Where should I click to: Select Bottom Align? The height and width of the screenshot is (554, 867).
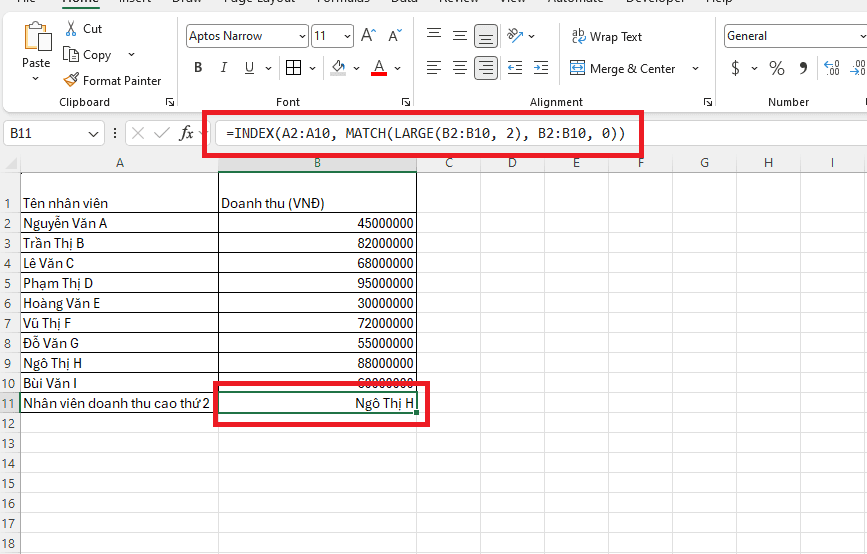coord(485,36)
